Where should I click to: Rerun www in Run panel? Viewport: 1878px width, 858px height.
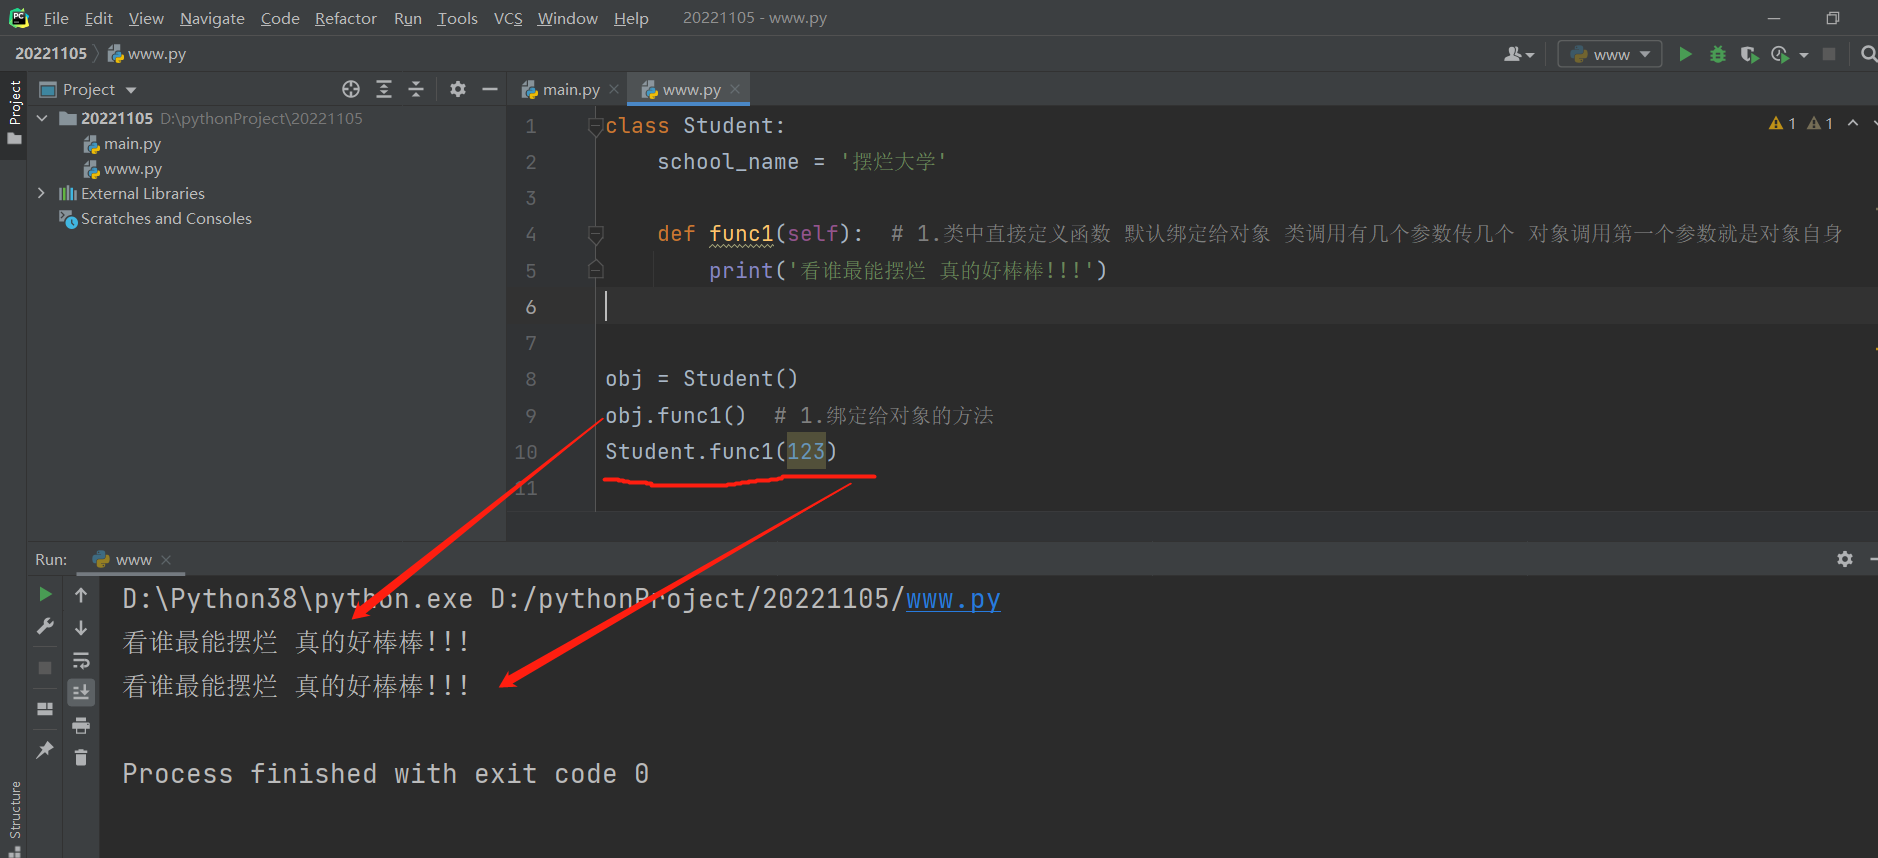click(45, 594)
